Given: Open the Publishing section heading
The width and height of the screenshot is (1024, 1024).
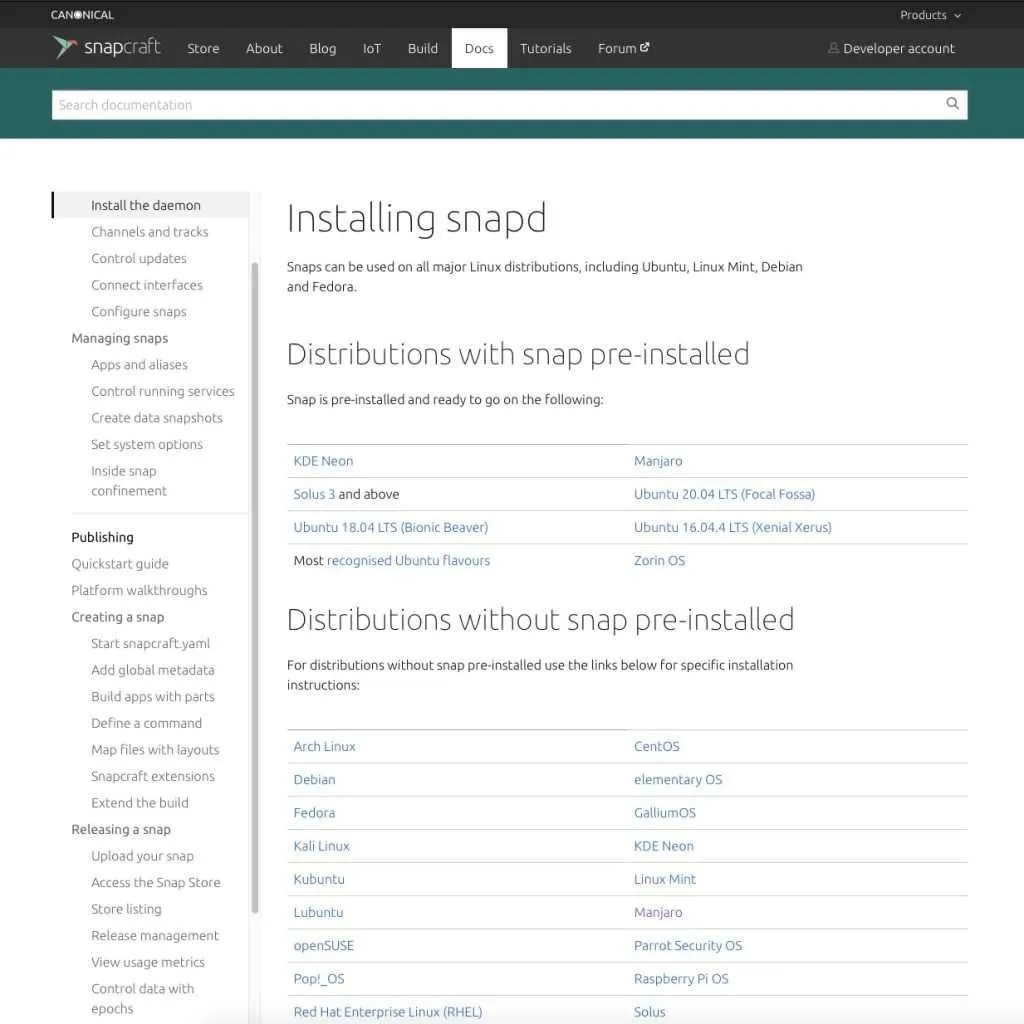Looking at the screenshot, I should pyautogui.click(x=103, y=537).
